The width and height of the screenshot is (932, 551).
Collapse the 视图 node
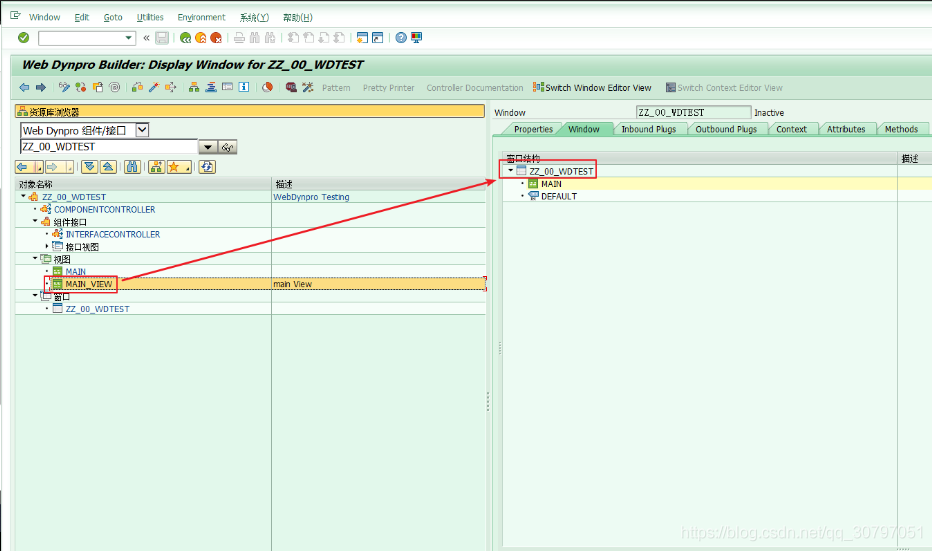(35, 259)
